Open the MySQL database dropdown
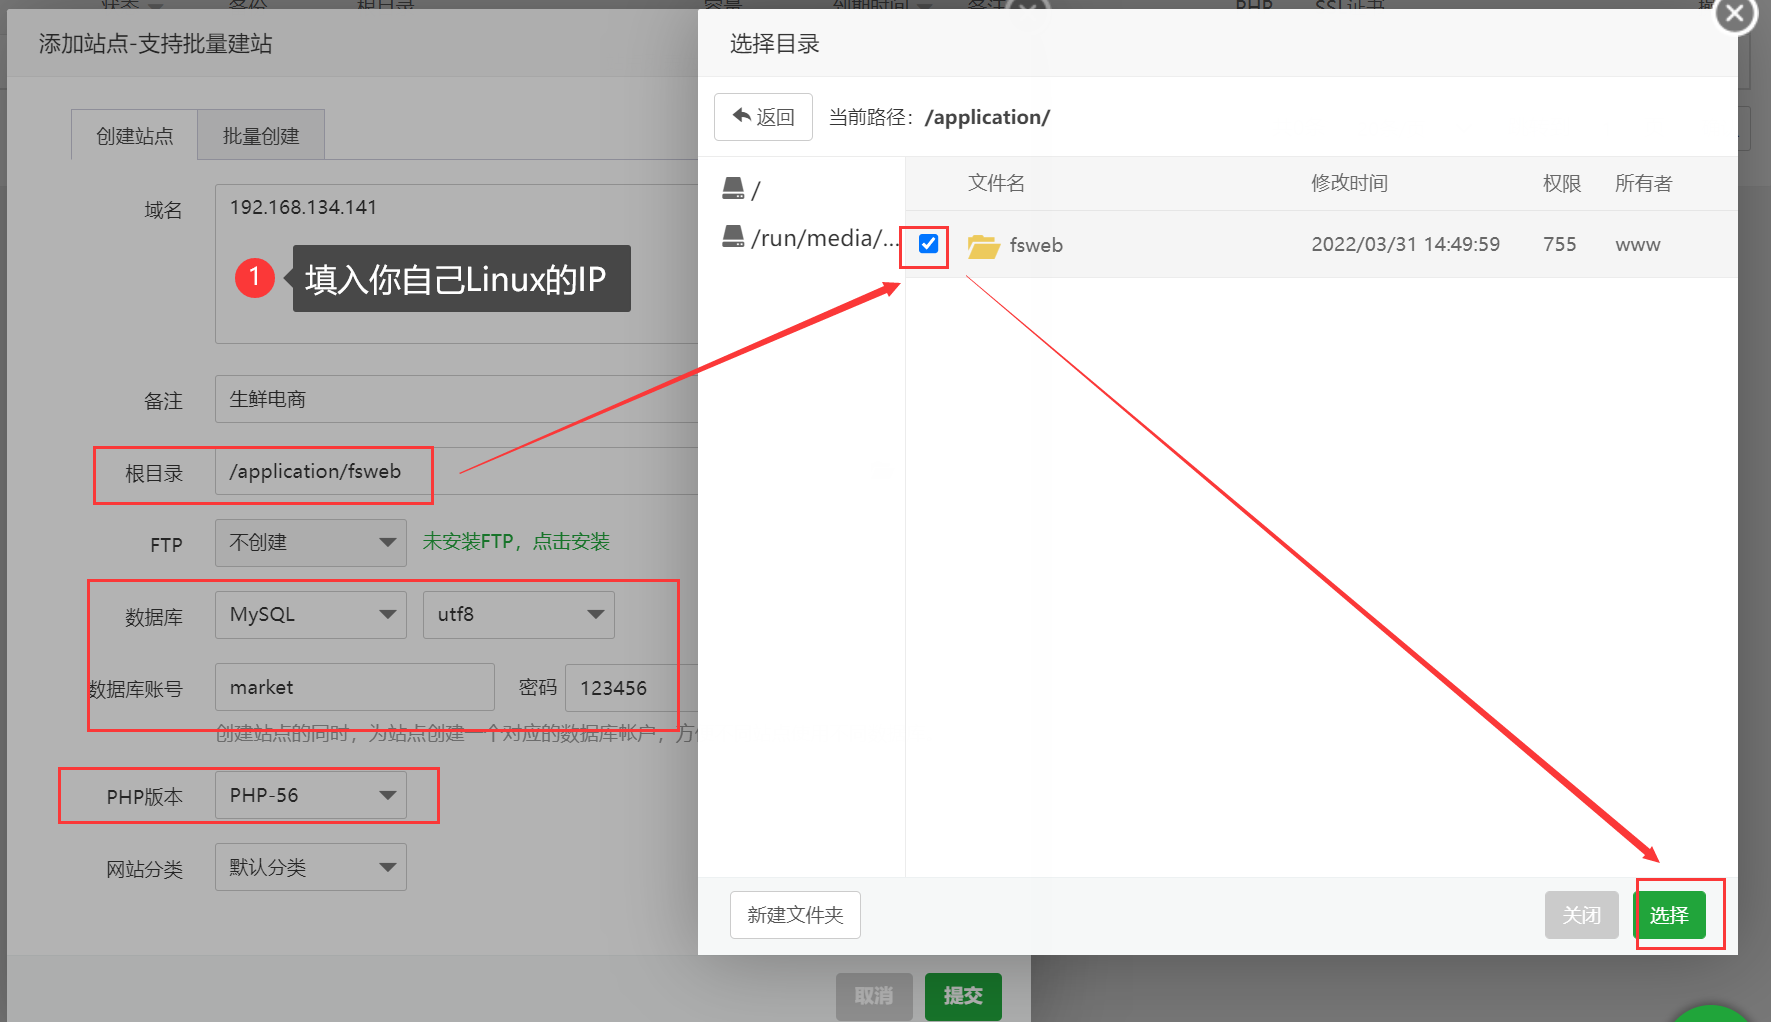This screenshot has height=1022, width=1771. click(310, 615)
